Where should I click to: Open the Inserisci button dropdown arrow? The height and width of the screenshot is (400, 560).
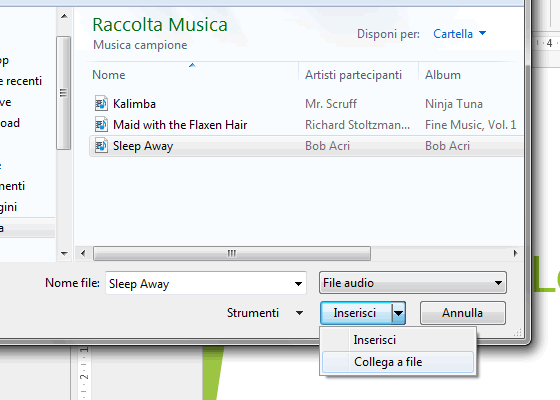398,313
